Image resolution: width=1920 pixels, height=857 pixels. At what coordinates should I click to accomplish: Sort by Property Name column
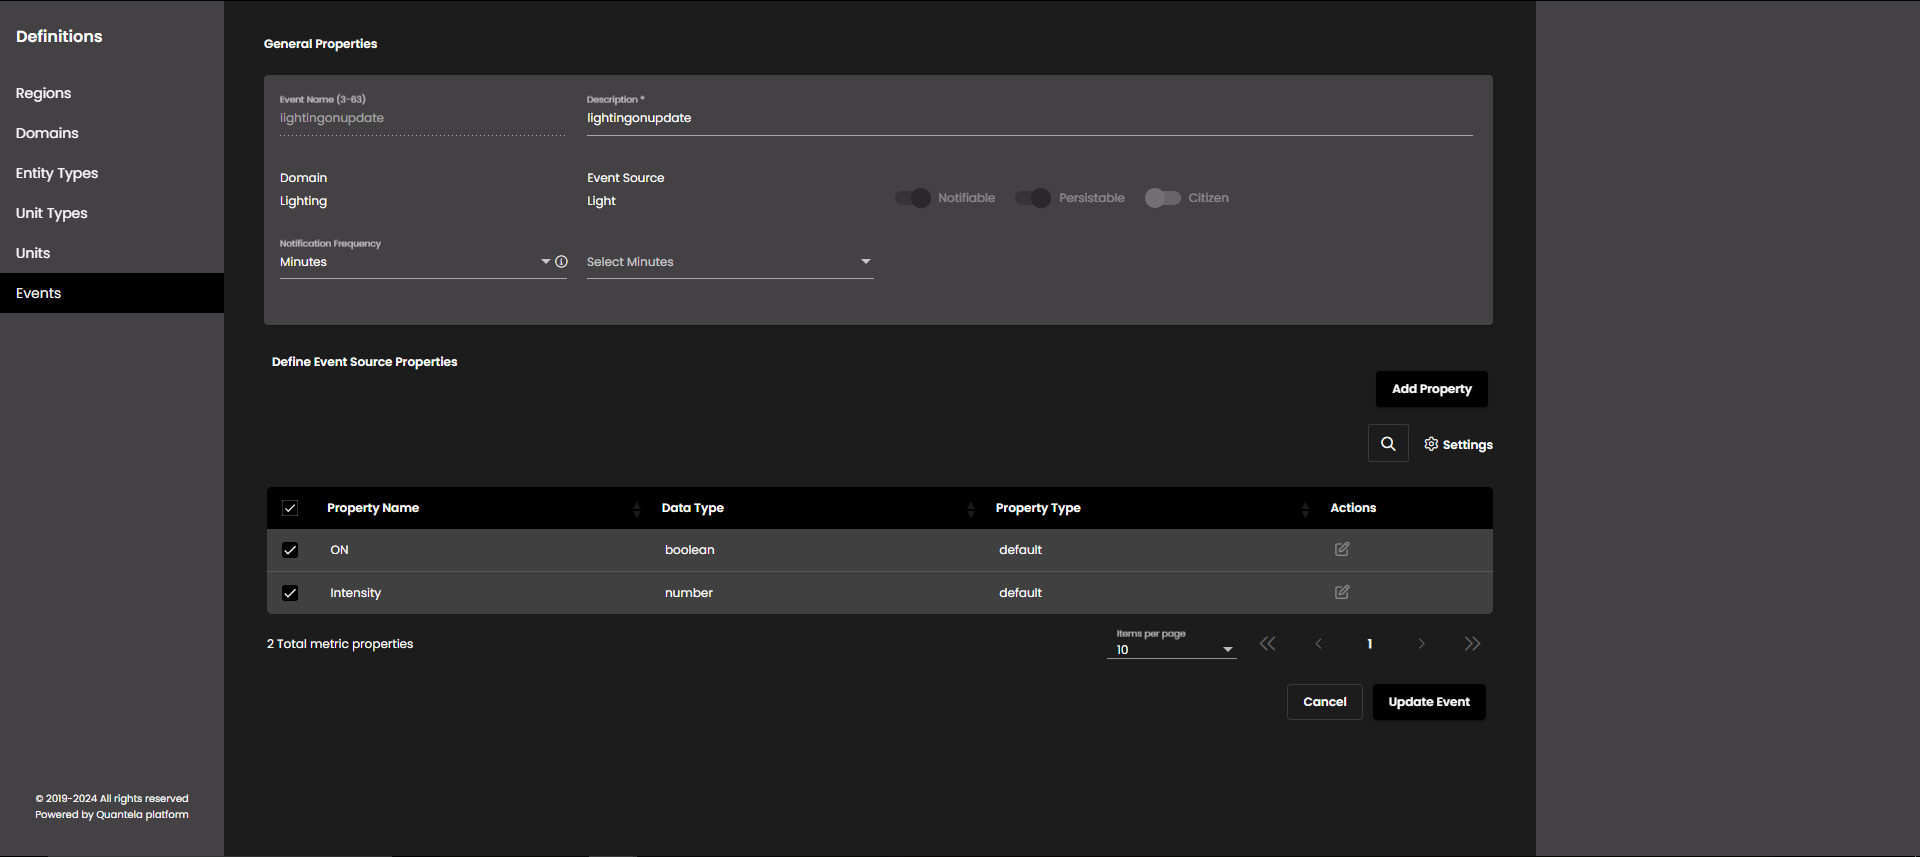[x=636, y=509]
